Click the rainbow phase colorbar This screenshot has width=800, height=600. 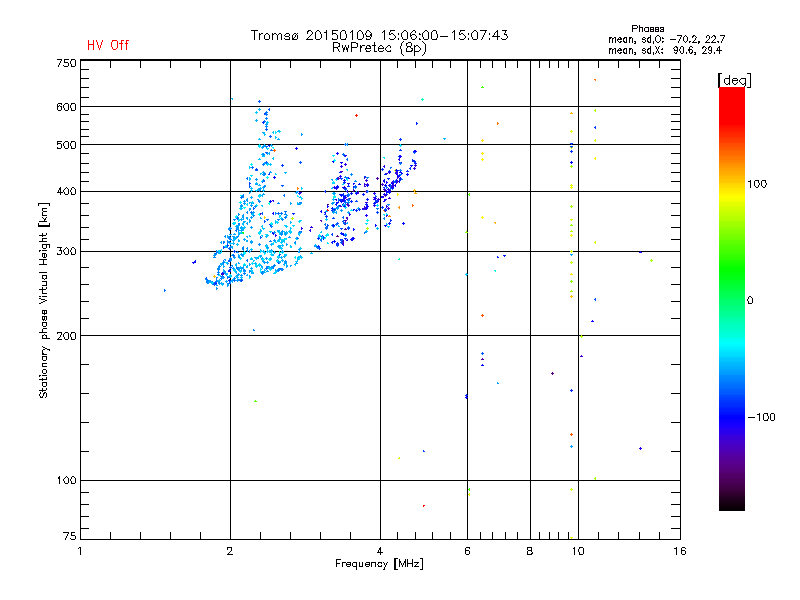click(x=732, y=298)
